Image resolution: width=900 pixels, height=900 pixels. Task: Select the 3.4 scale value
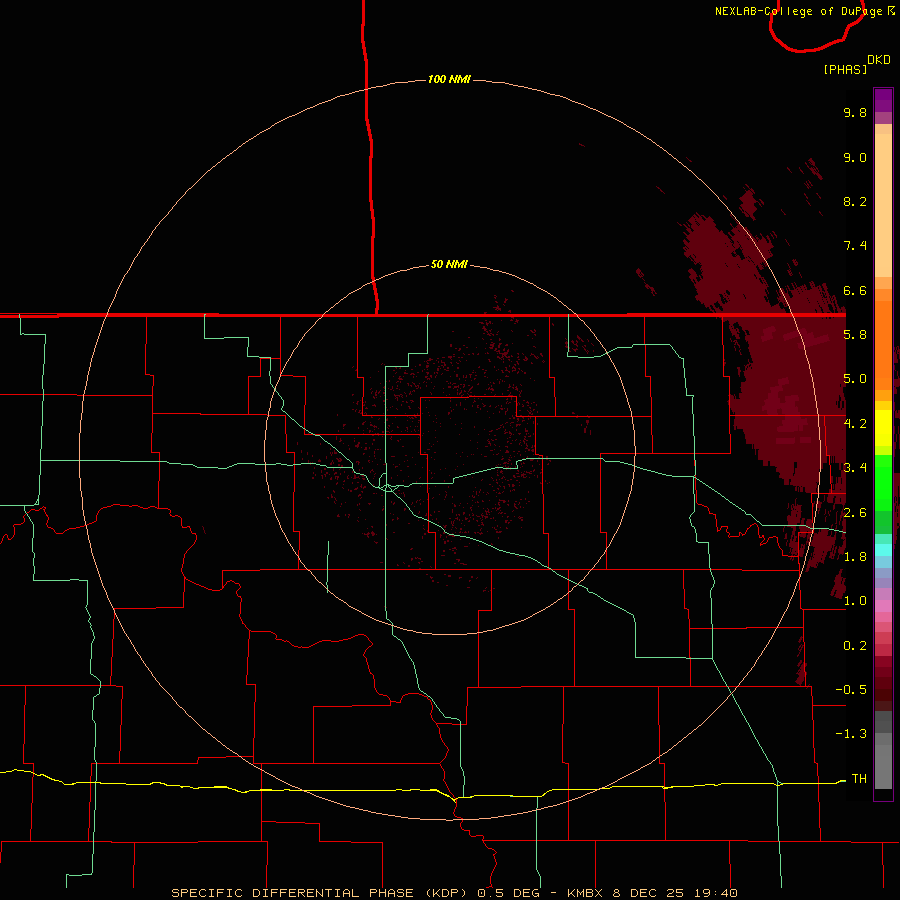click(x=855, y=468)
